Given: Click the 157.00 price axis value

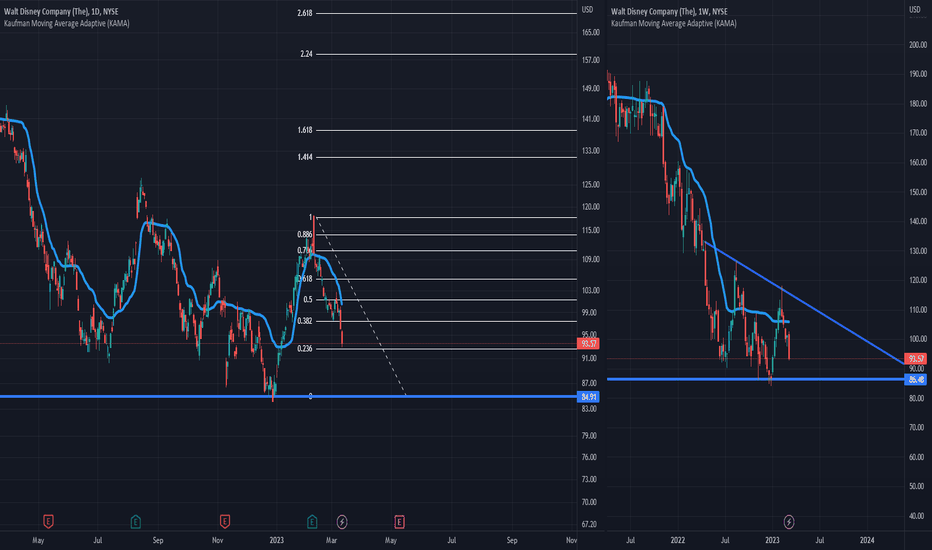Looking at the screenshot, I should pyautogui.click(x=590, y=60).
